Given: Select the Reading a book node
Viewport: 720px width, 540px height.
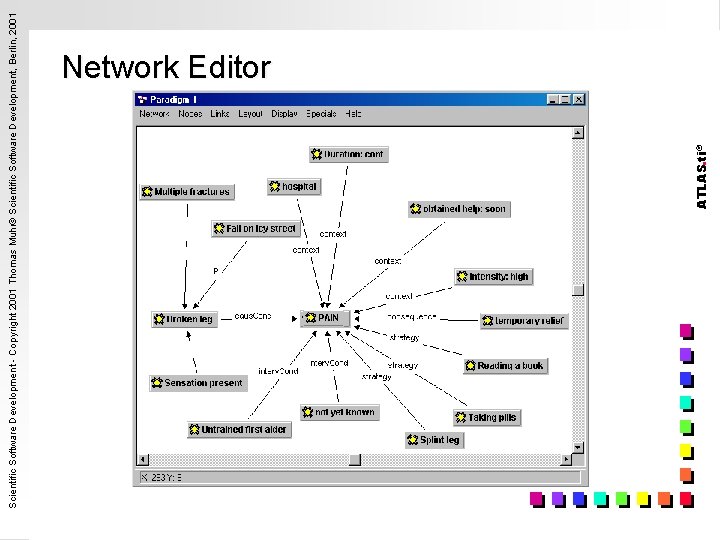Looking at the screenshot, I should pyautogui.click(x=506, y=366).
